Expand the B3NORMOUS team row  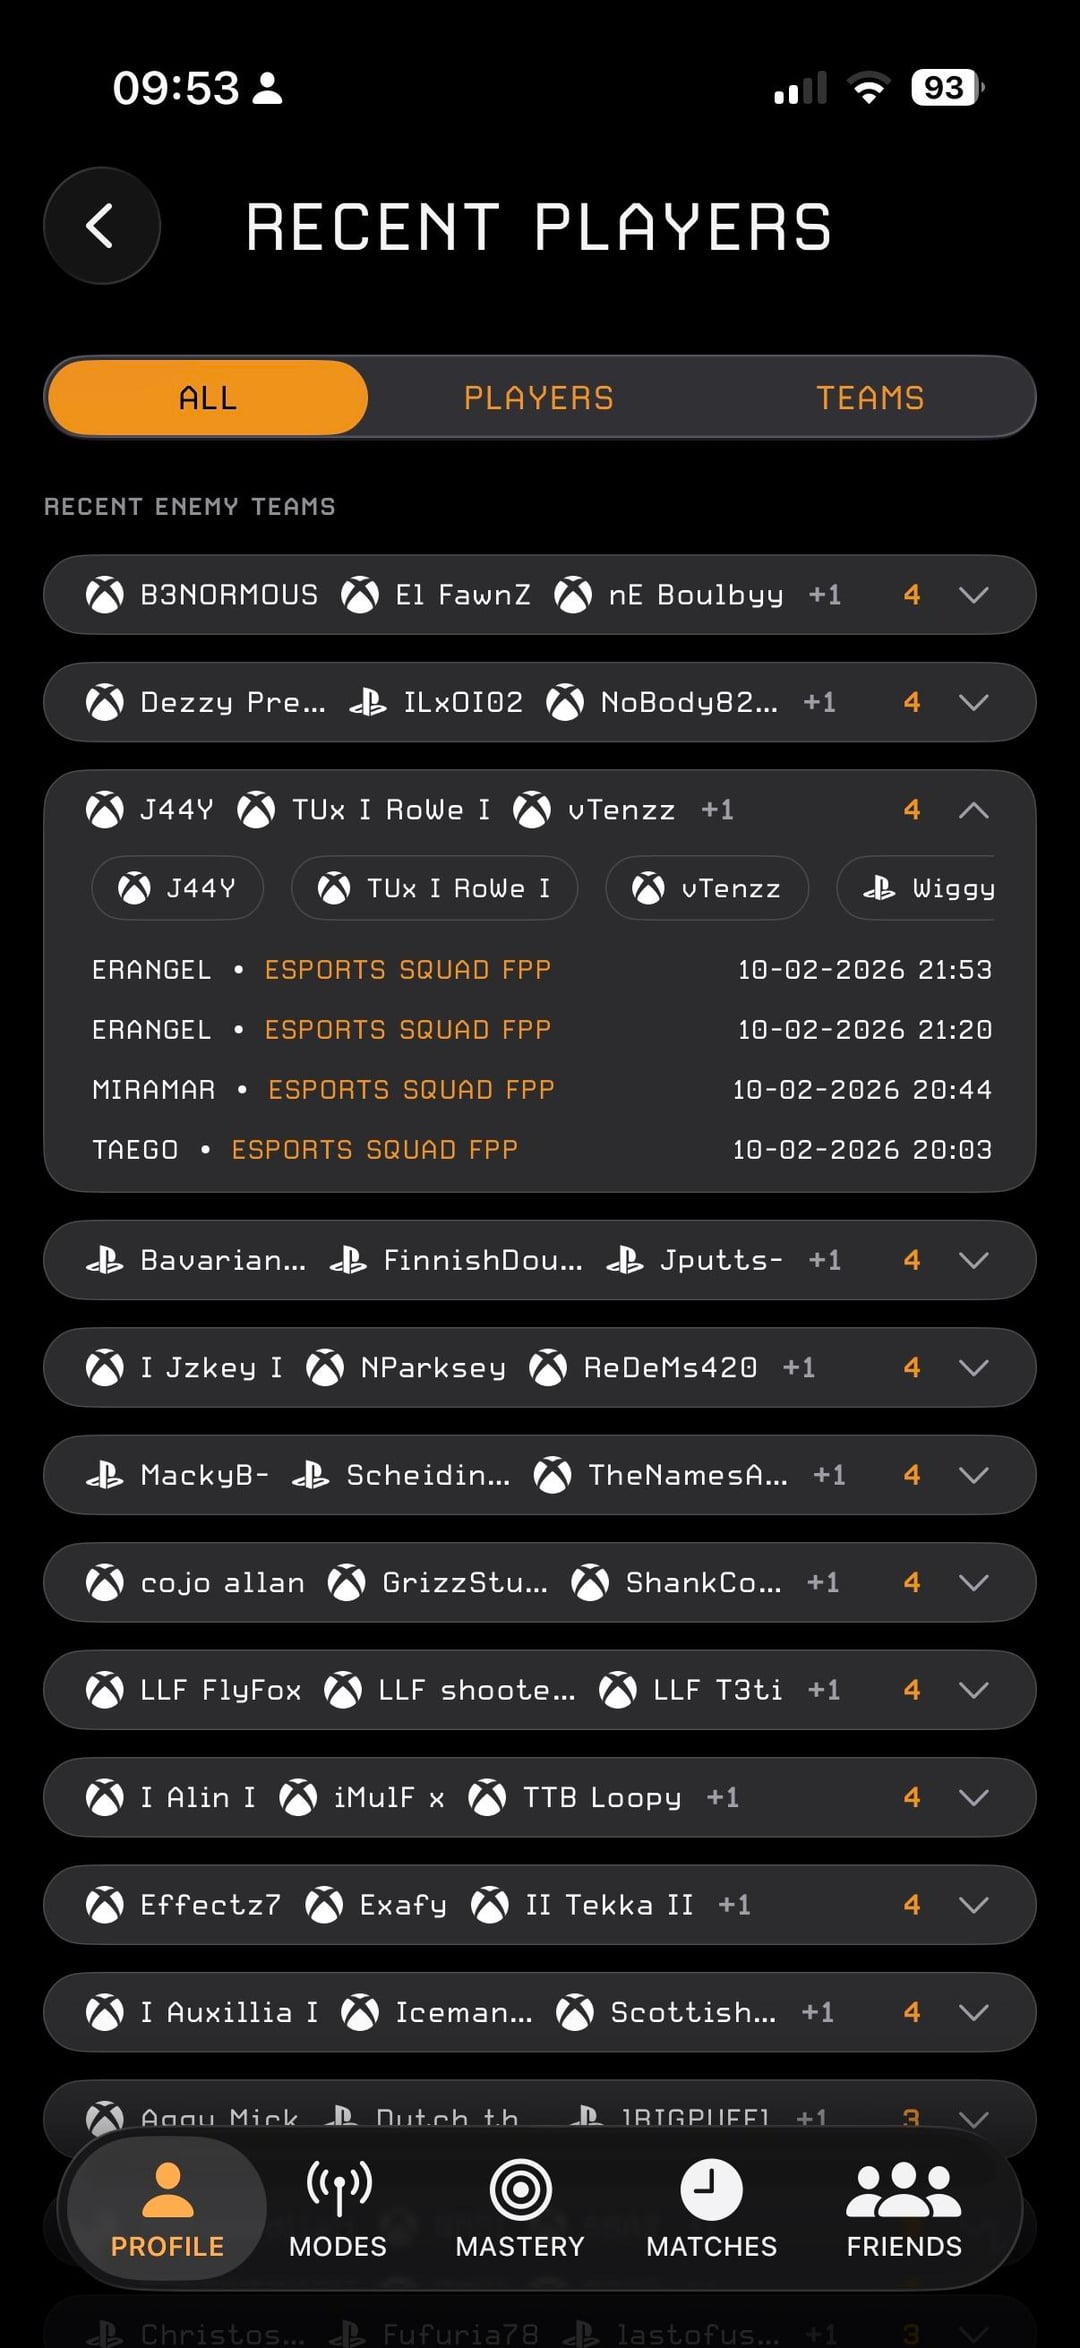pyautogui.click(x=973, y=595)
